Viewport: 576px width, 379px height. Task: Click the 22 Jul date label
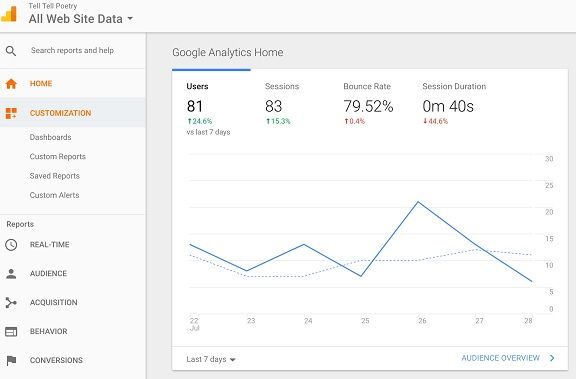(194, 324)
